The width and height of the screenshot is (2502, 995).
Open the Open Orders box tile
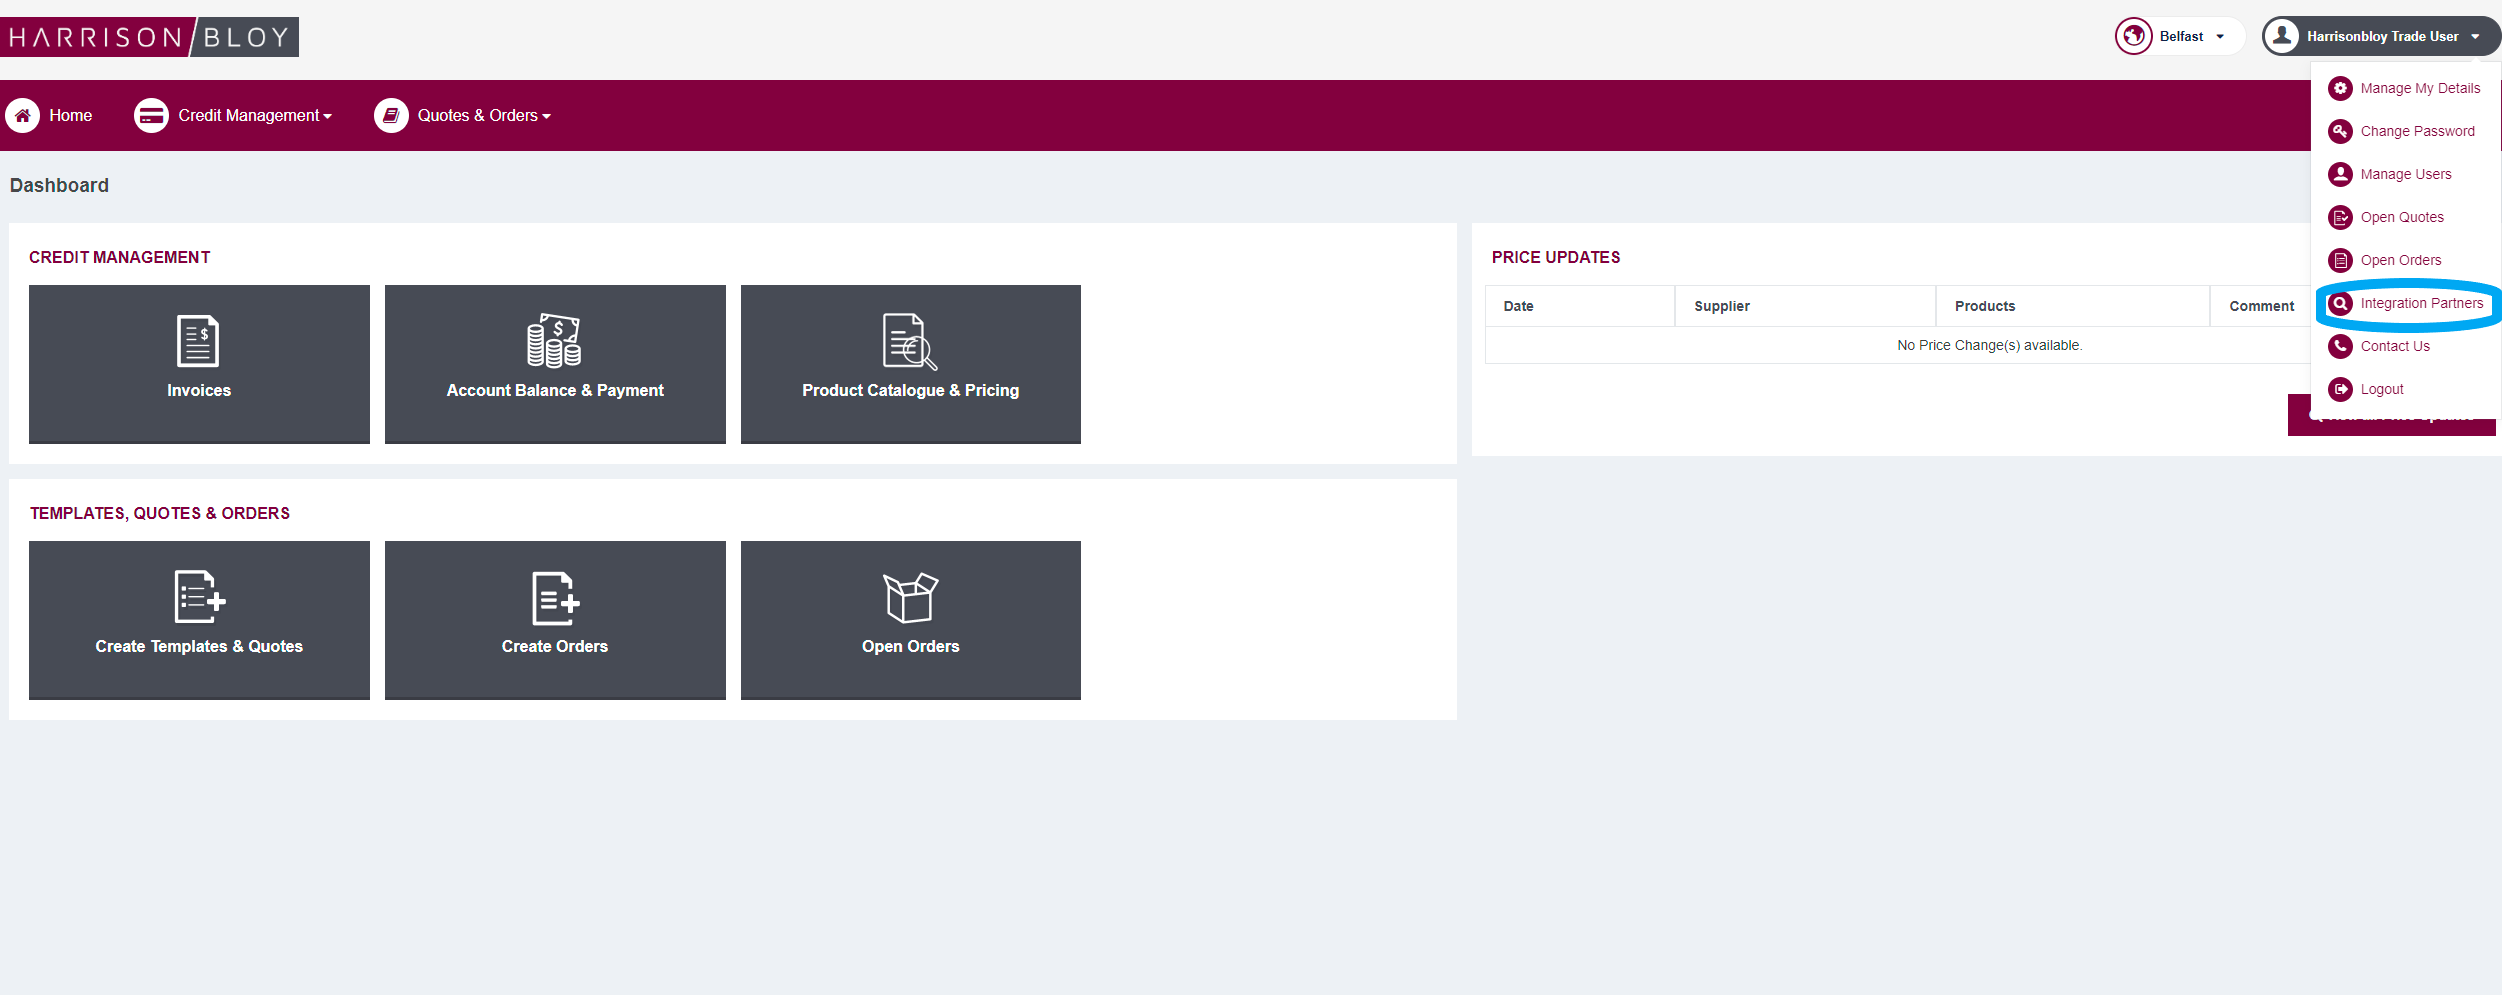[910, 620]
